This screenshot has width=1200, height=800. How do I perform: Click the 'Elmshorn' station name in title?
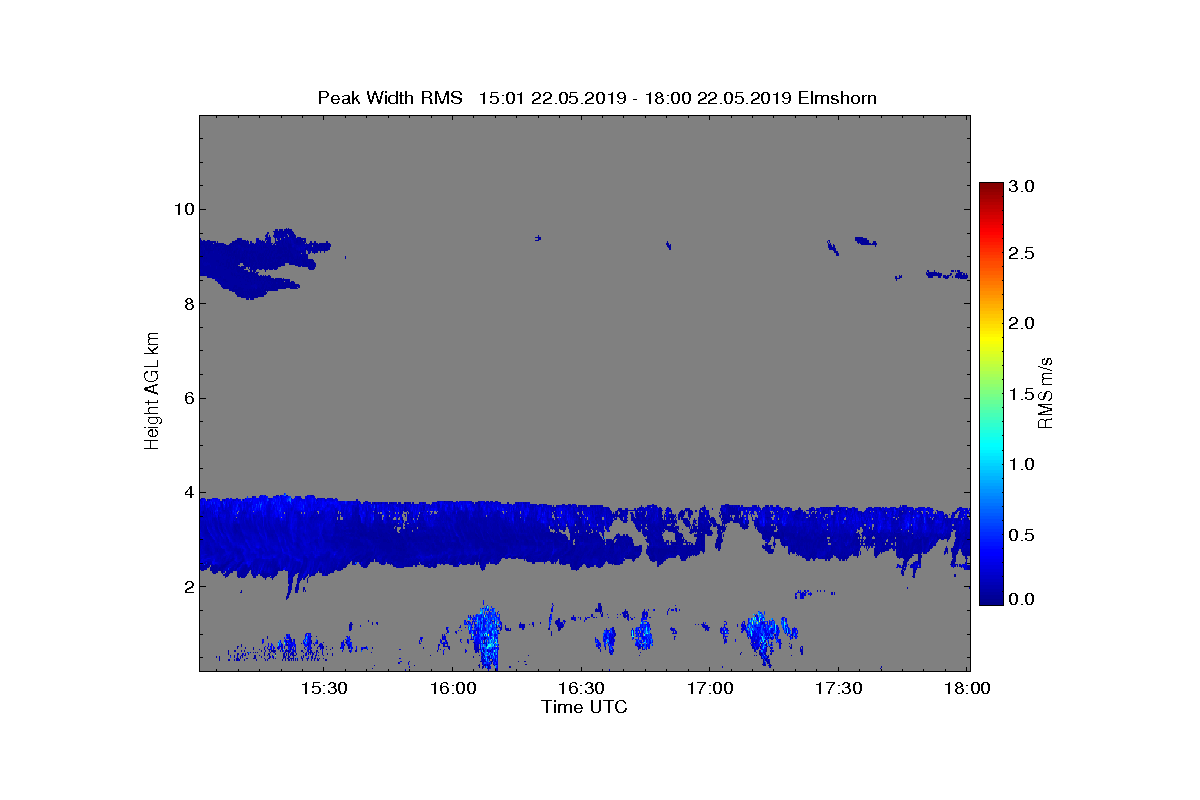pos(836,98)
